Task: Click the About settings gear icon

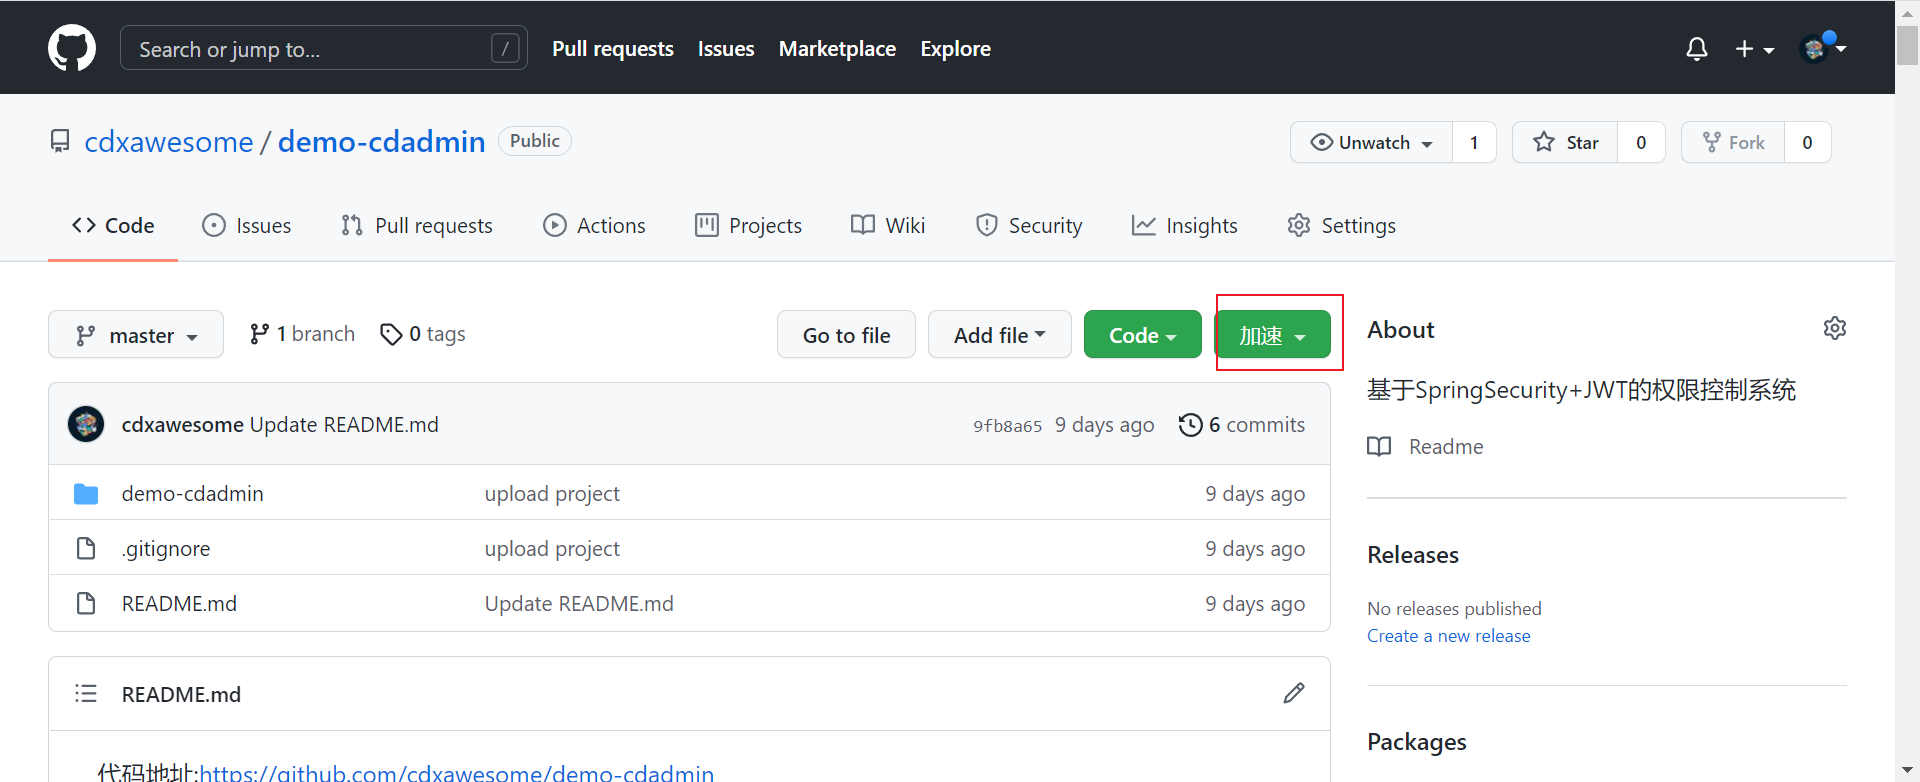Action: 1834,328
